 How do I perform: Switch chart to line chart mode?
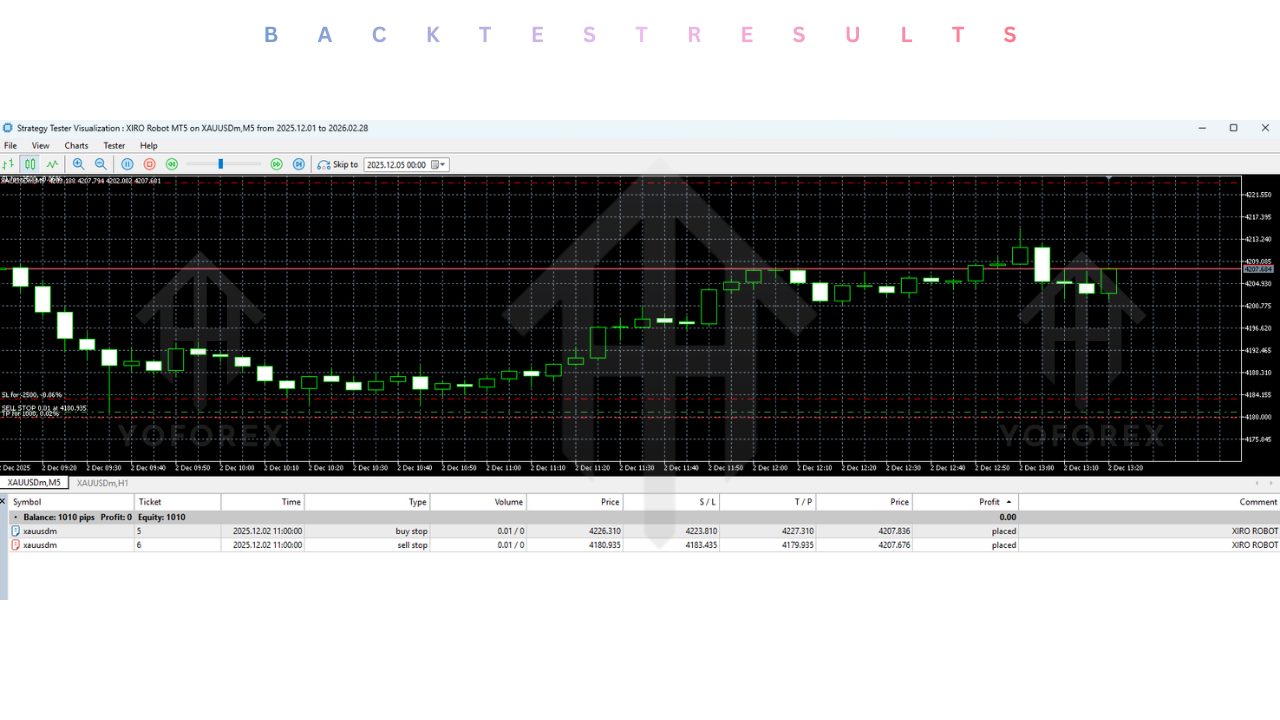[51, 164]
